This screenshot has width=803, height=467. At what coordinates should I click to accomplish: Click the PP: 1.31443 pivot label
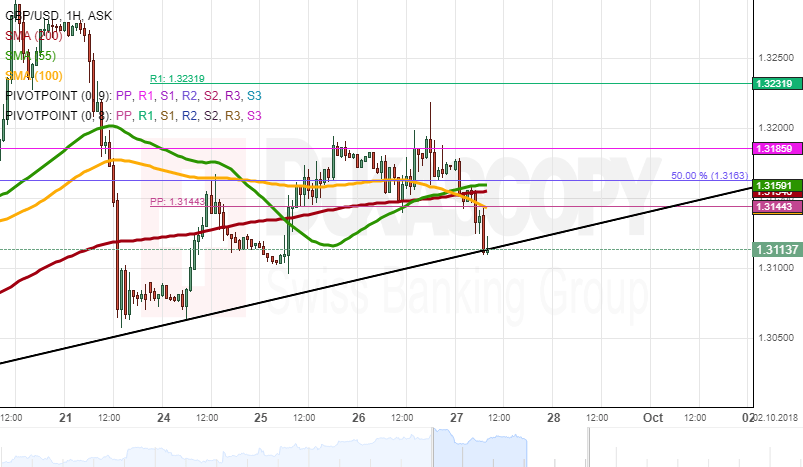178,200
